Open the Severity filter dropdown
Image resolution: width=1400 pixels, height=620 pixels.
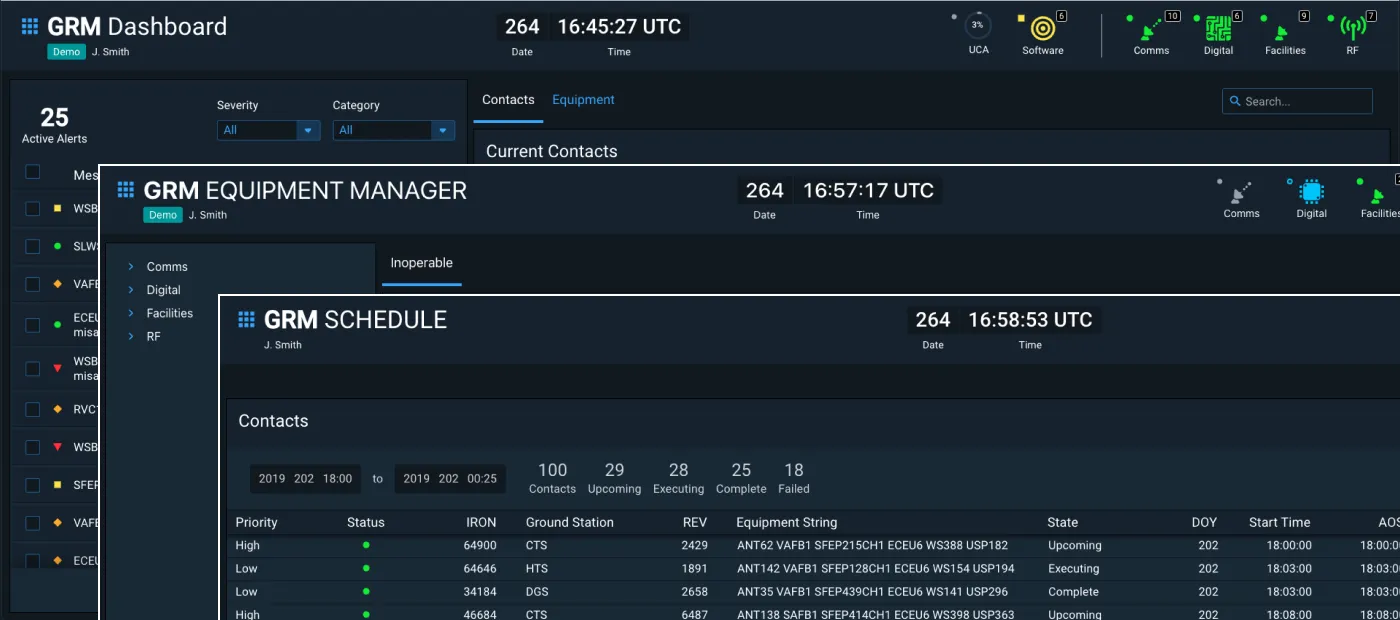coord(268,130)
